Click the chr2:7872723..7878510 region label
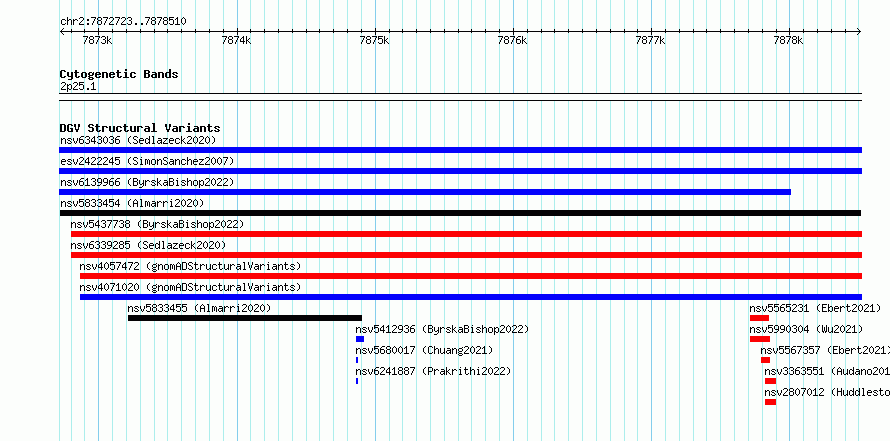The height and width of the screenshot is (441, 890). 123,22
